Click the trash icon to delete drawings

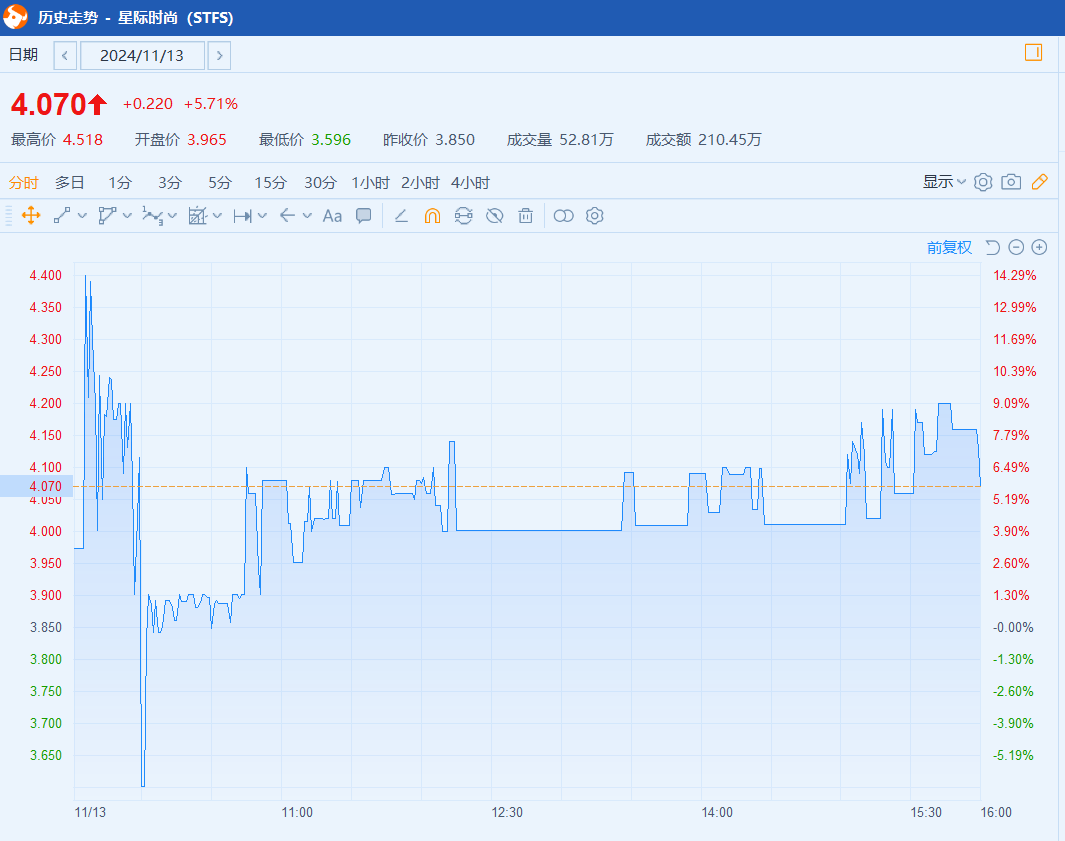[525, 216]
